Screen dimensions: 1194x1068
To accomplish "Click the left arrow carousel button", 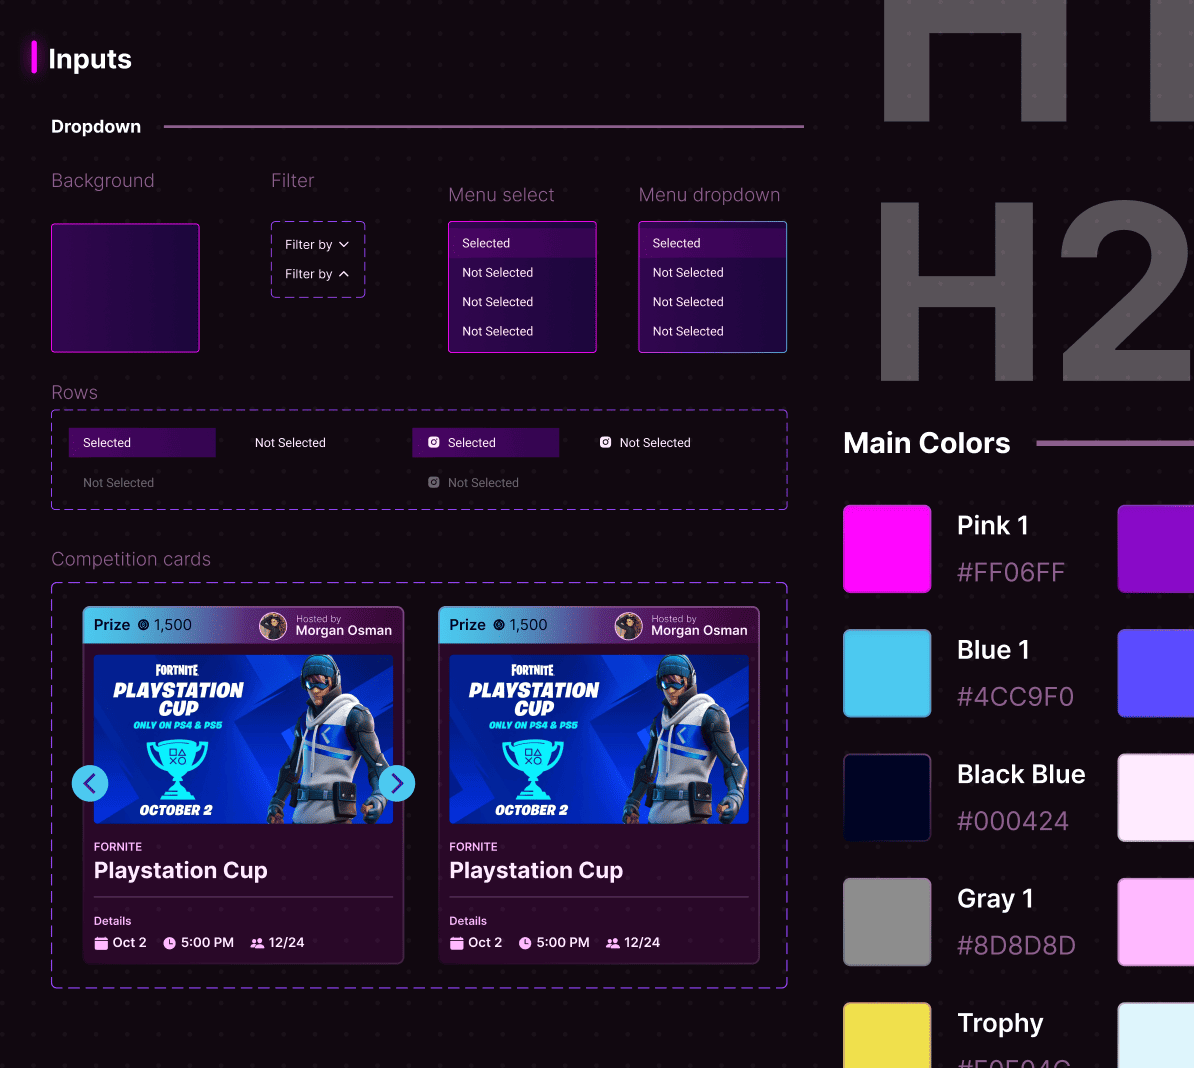I will [x=90, y=783].
